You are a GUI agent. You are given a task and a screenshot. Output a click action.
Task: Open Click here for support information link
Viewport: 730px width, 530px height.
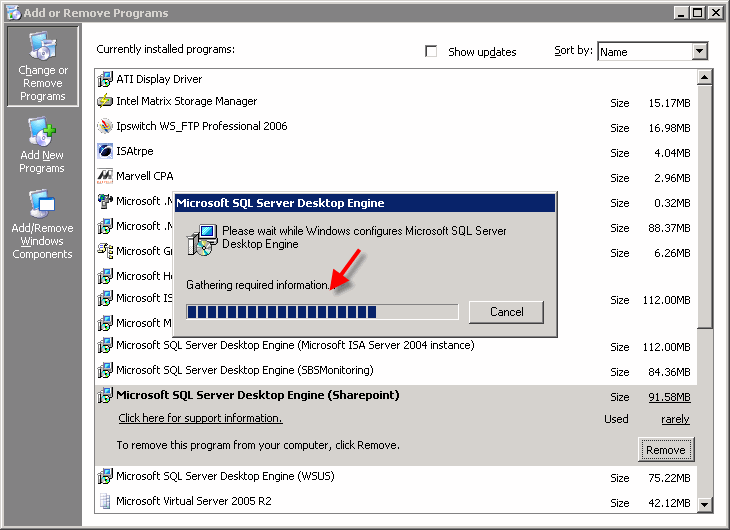(200, 418)
